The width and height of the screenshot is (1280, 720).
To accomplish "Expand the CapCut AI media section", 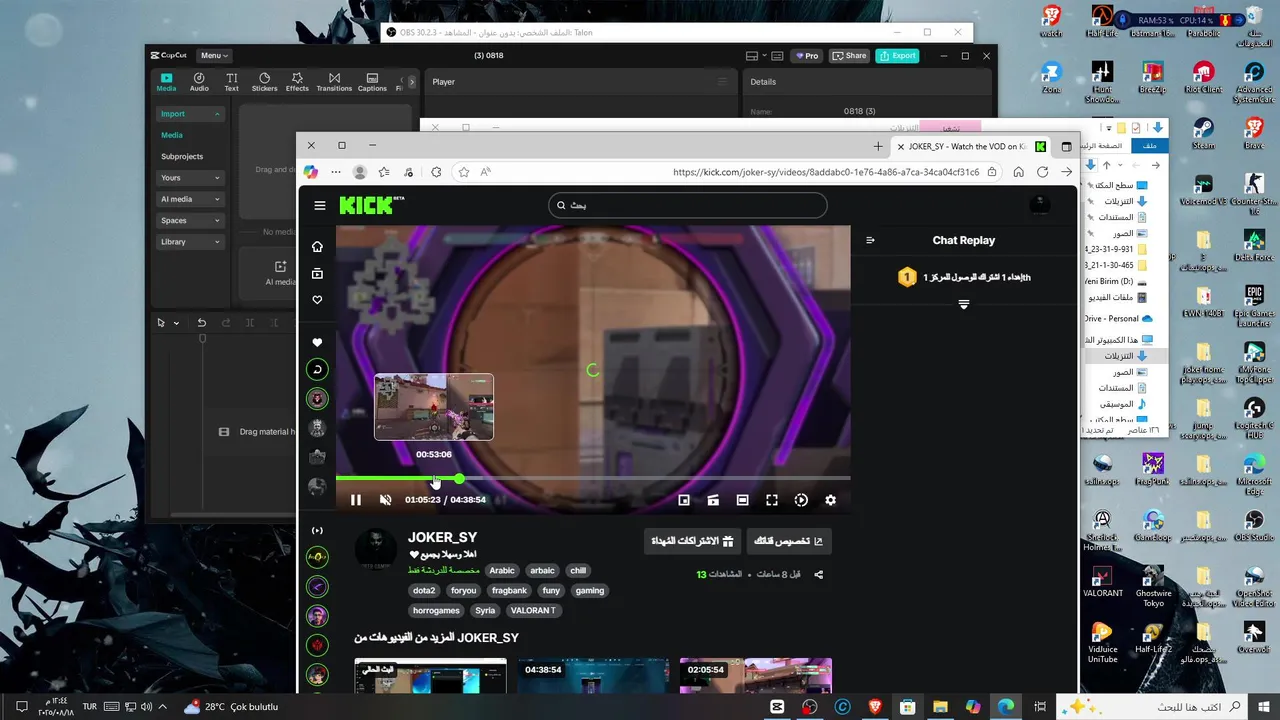I will (x=190, y=199).
